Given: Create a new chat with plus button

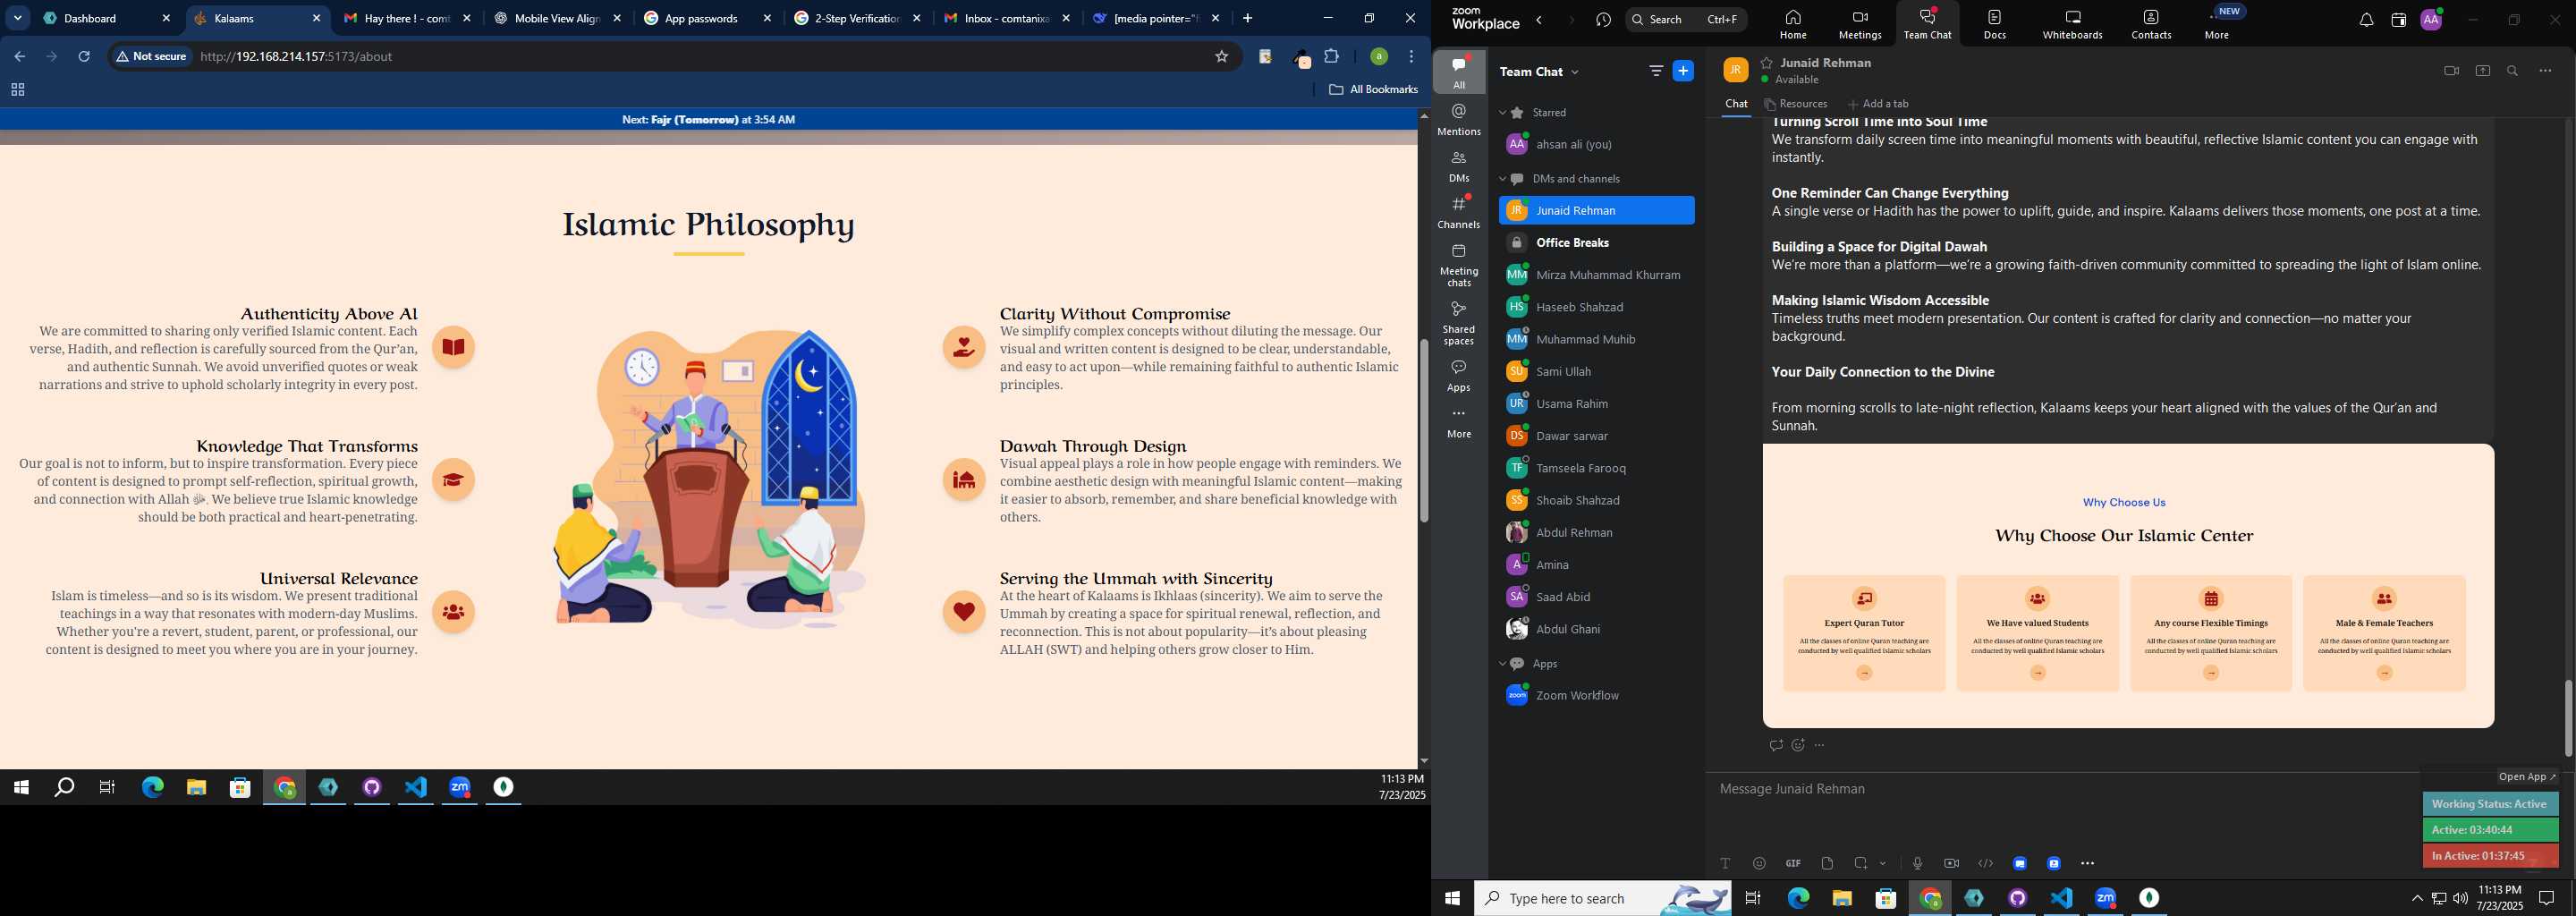Looking at the screenshot, I should click(x=1684, y=71).
